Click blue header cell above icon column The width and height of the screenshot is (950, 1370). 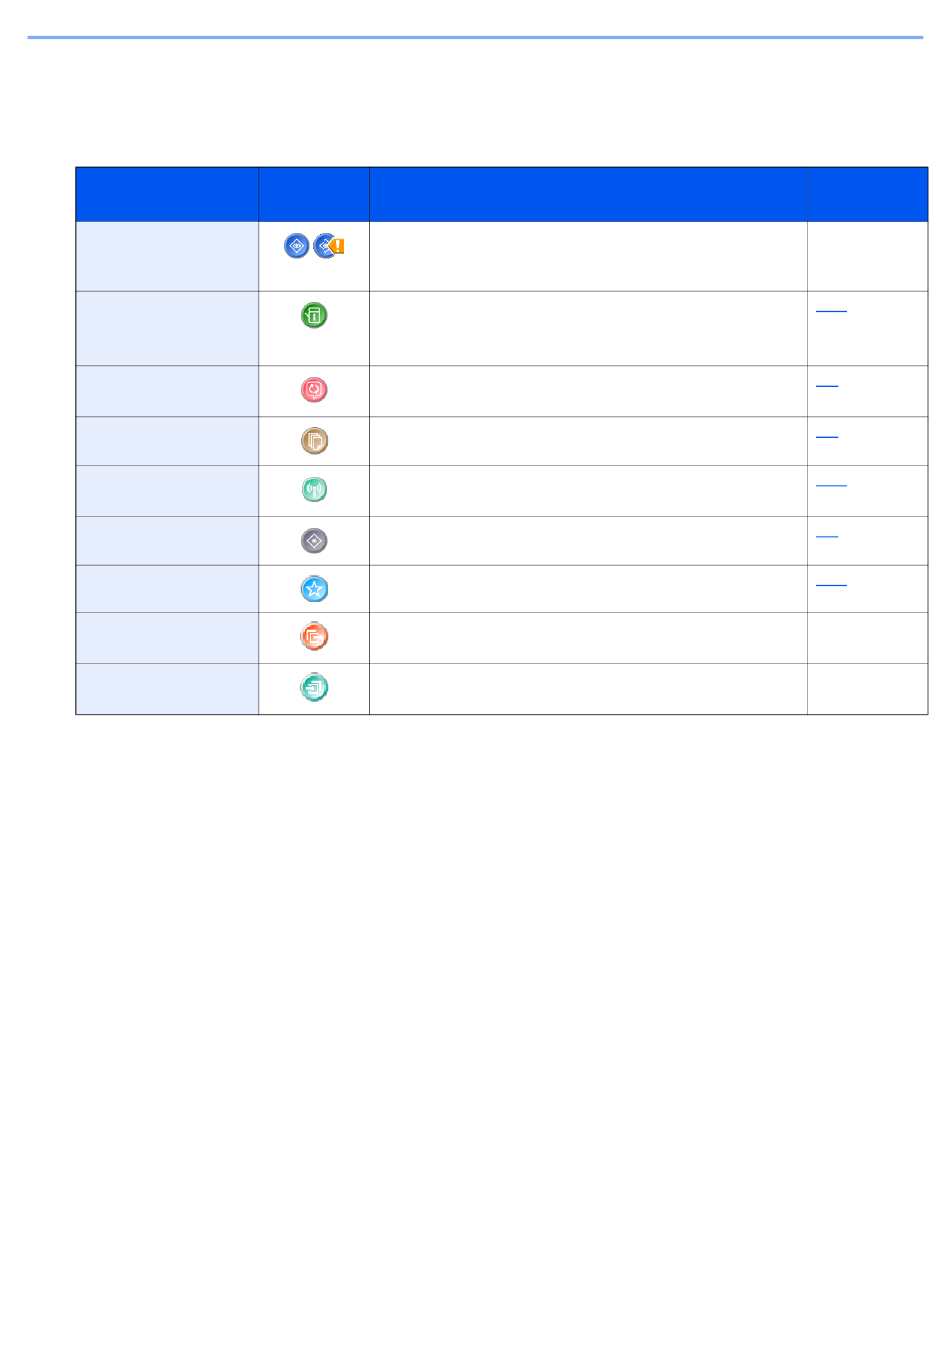click(x=314, y=194)
